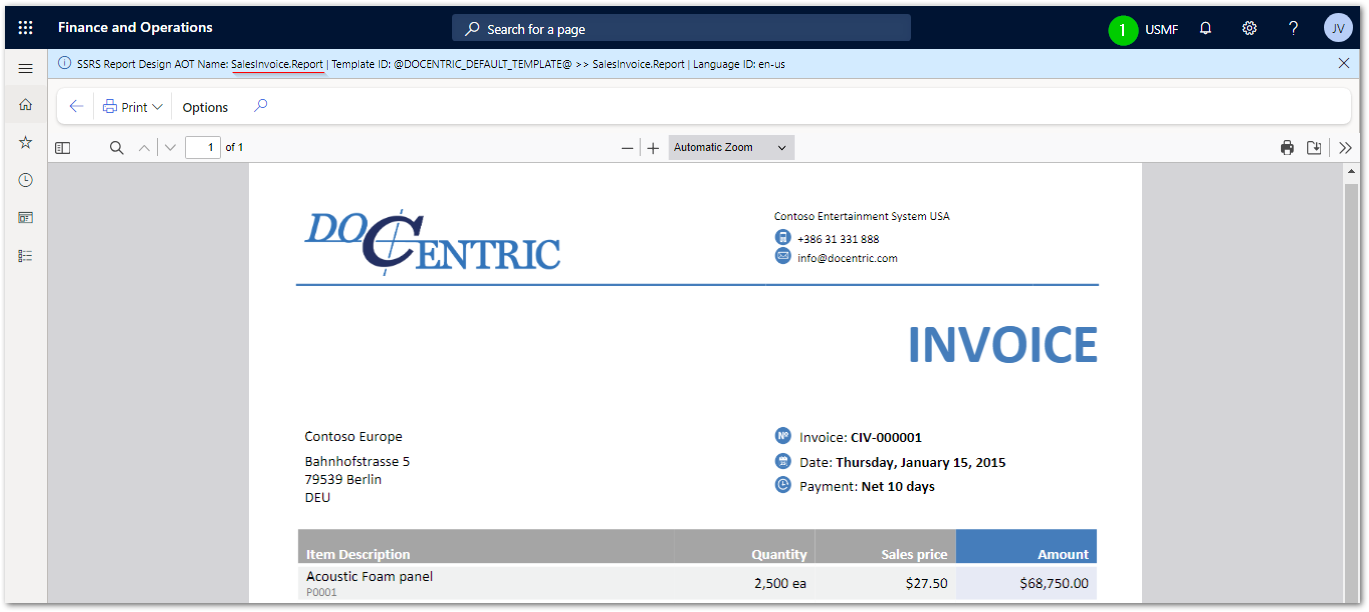Image resolution: width=1369 pixels, height=612 pixels.
Task: Click the Contoso Europe customer name
Action: click(354, 437)
